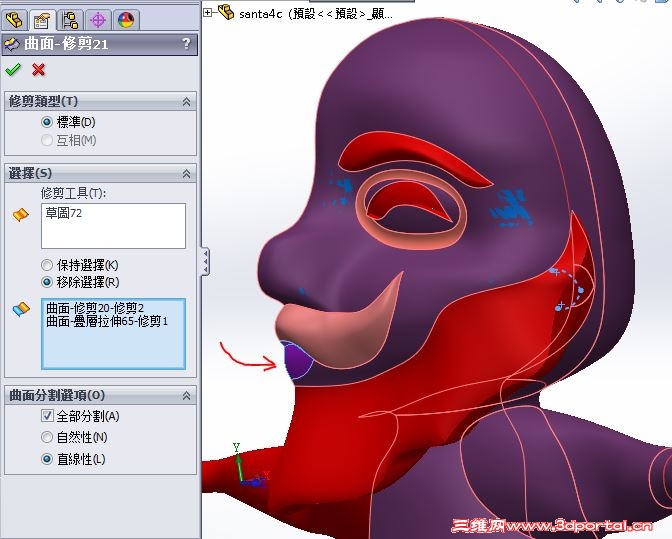Click the help question mark icon
The image size is (672, 539).
186,44
